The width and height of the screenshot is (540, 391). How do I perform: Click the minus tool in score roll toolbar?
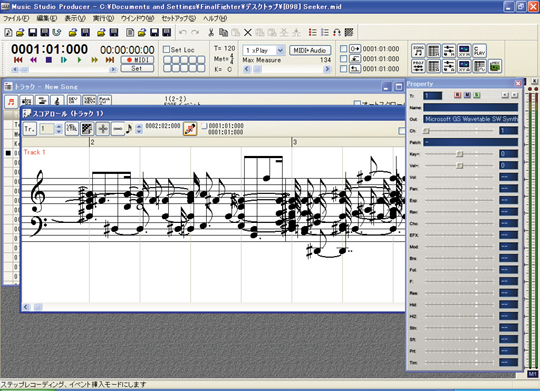[118, 129]
